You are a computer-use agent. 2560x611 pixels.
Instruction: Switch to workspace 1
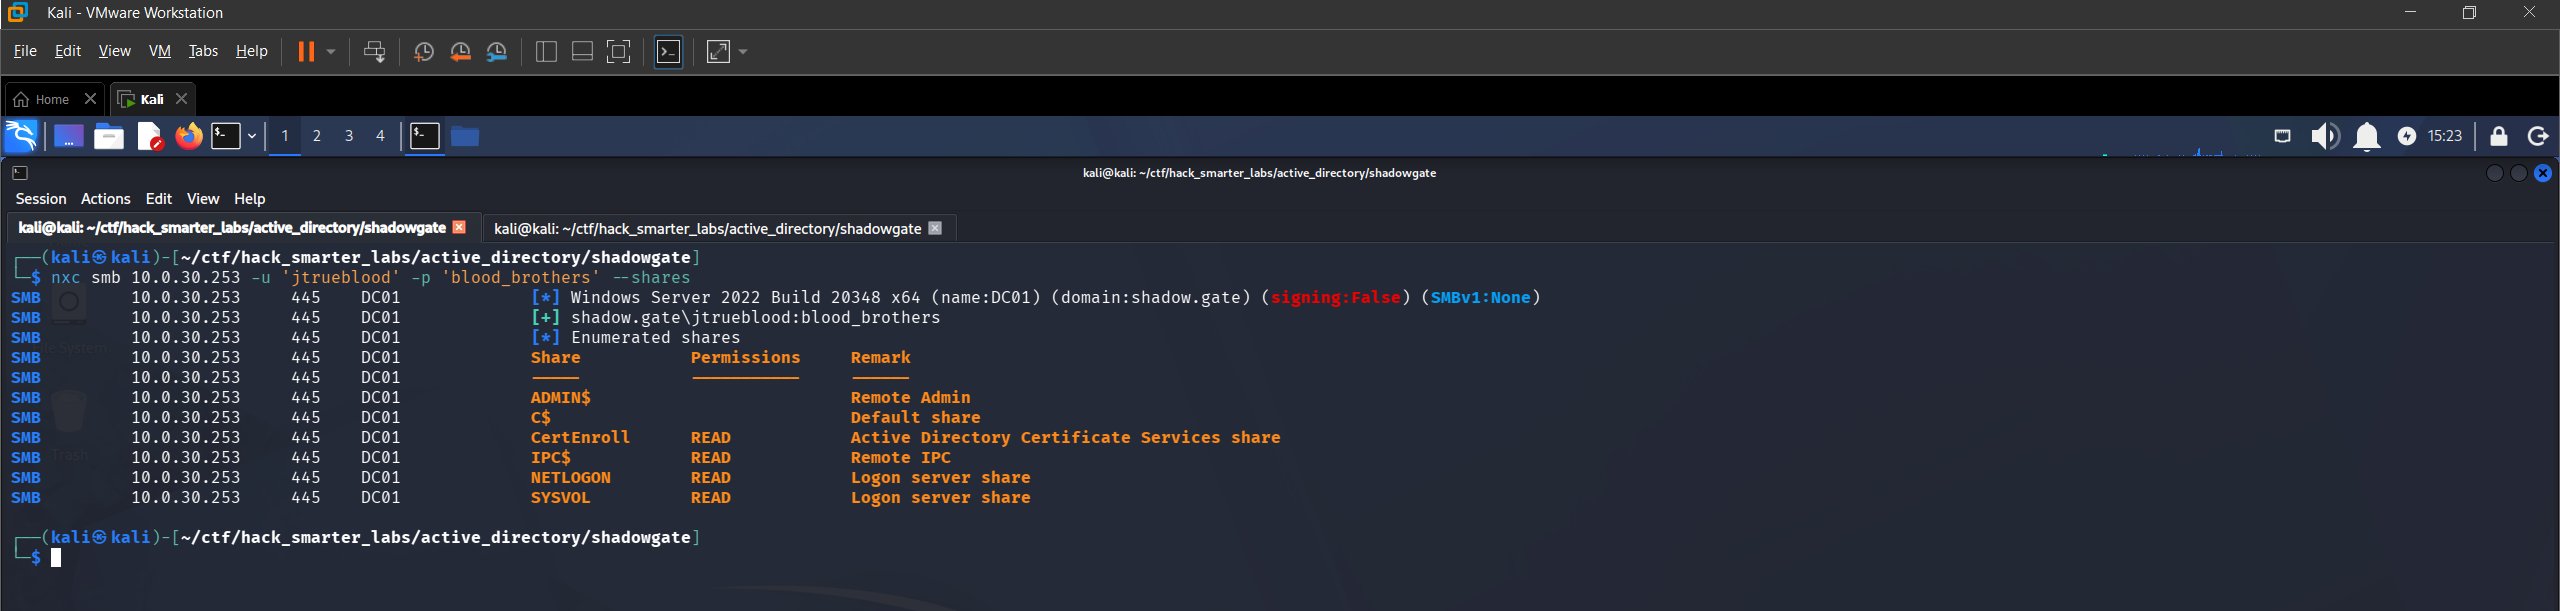pos(285,136)
